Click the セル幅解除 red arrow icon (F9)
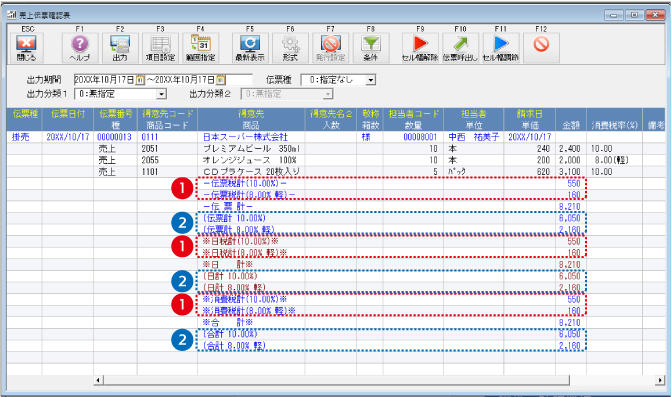Viewport: 671px width, 397px height. 420,48
